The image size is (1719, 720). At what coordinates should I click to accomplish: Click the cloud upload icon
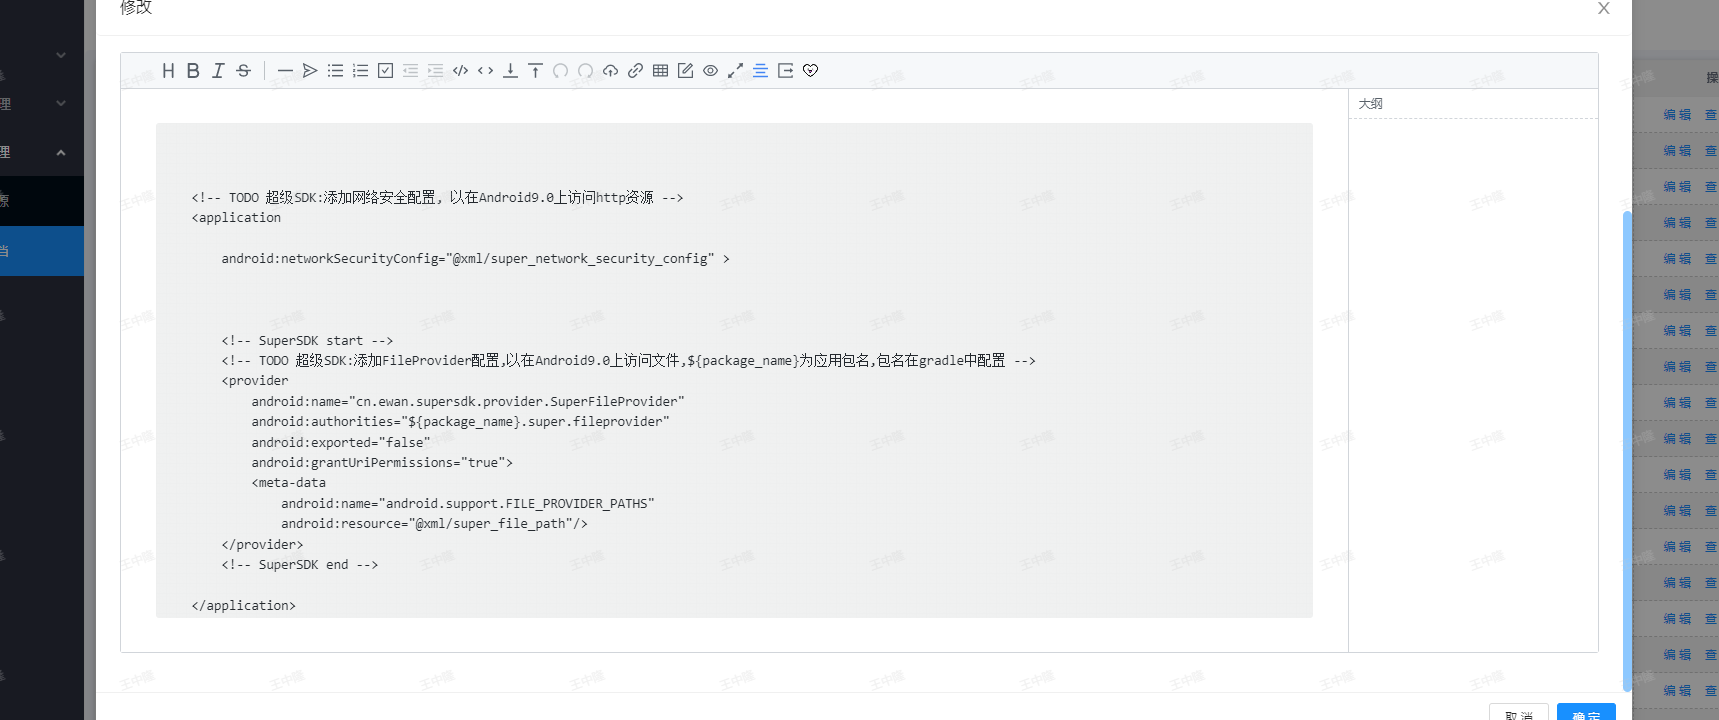point(610,71)
